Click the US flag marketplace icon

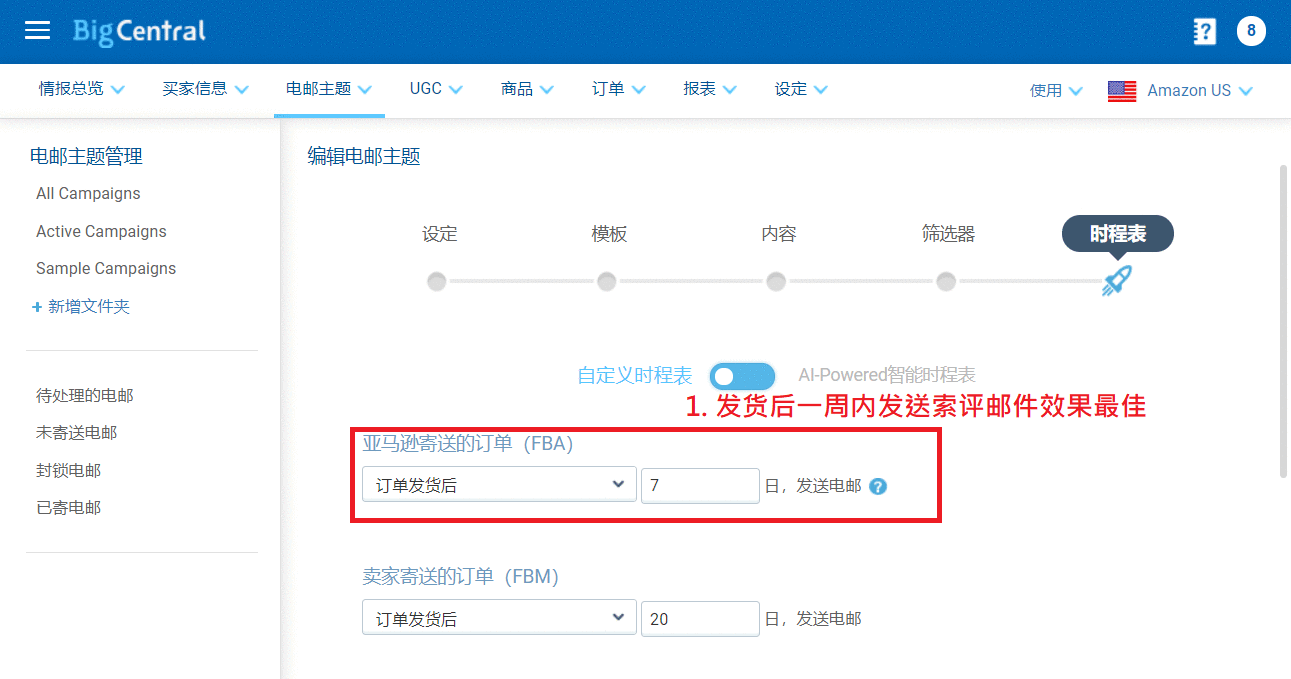pyautogui.click(x=1122, y=91)
